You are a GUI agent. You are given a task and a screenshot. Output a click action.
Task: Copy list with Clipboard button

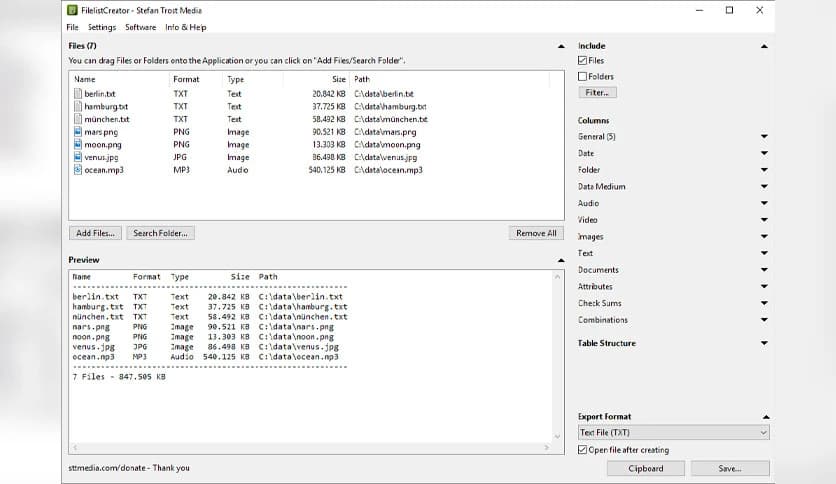tap(646, 469)
